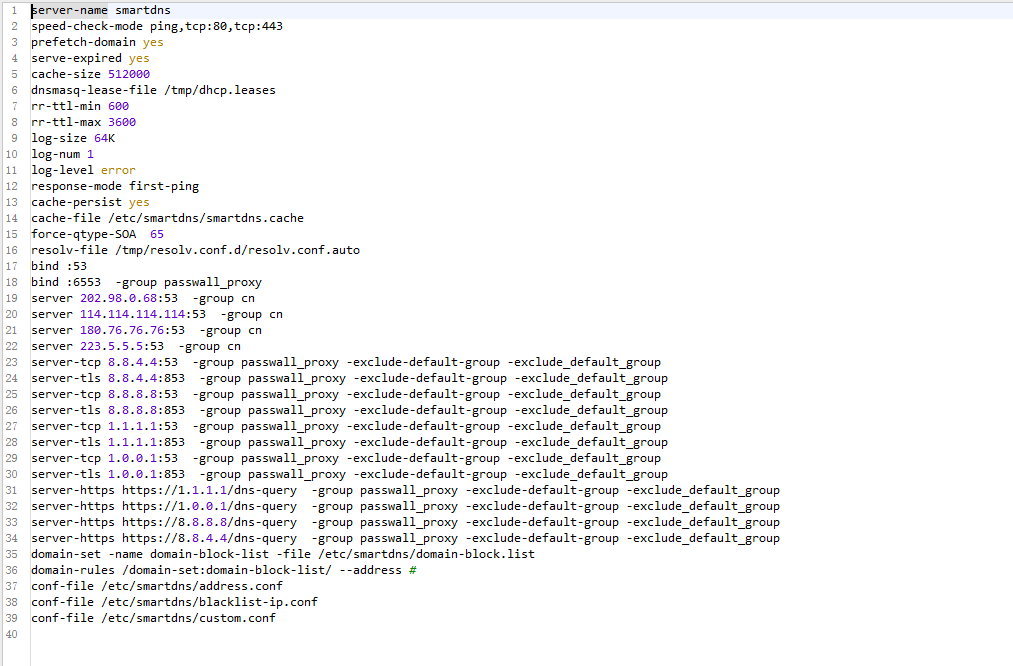Click conf-file blacklist-ip.conf line
Viewport: 1013px width, 666px height.
174,602
